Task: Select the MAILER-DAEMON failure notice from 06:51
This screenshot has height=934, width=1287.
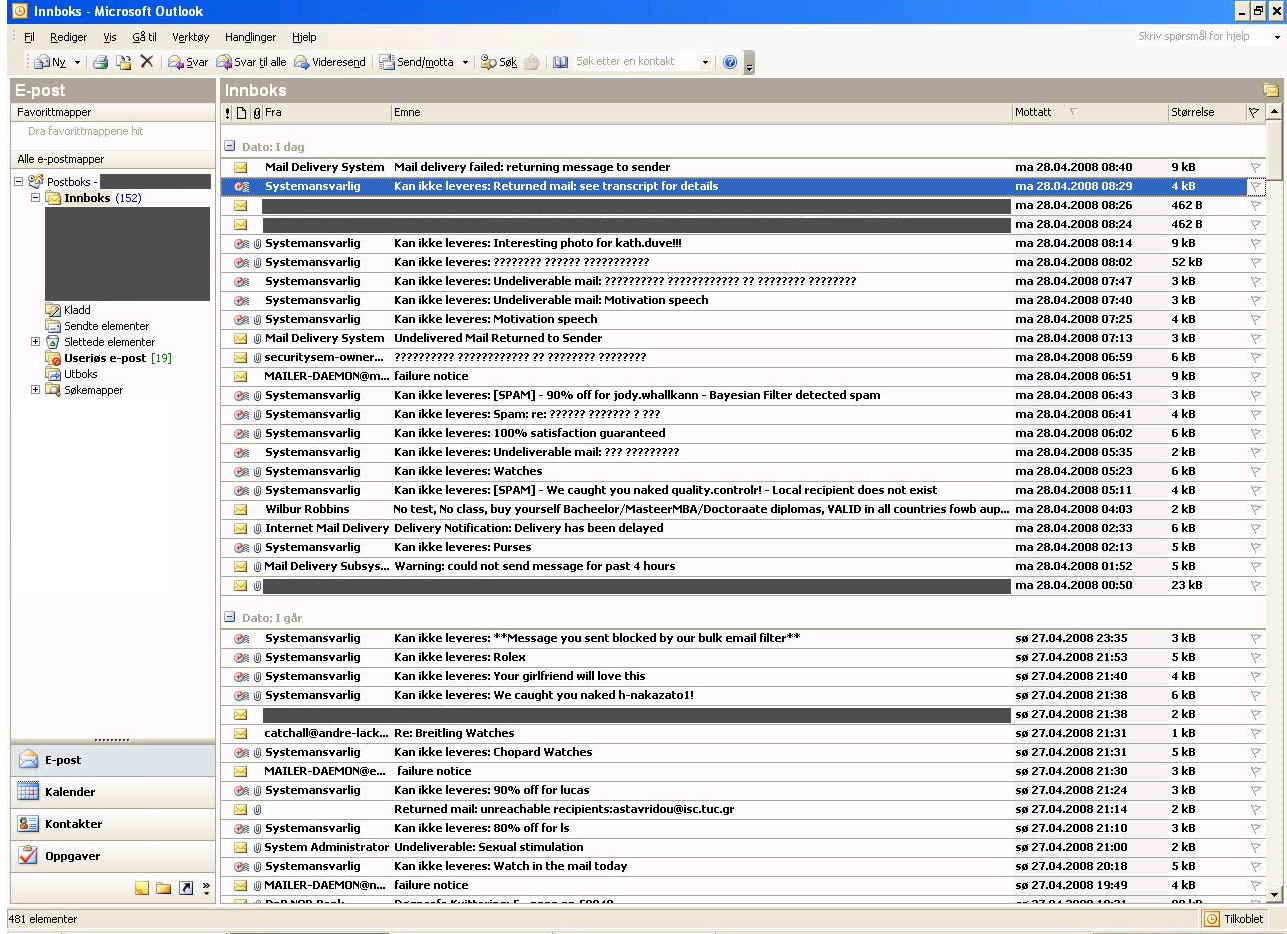Action: click(742, 376)
